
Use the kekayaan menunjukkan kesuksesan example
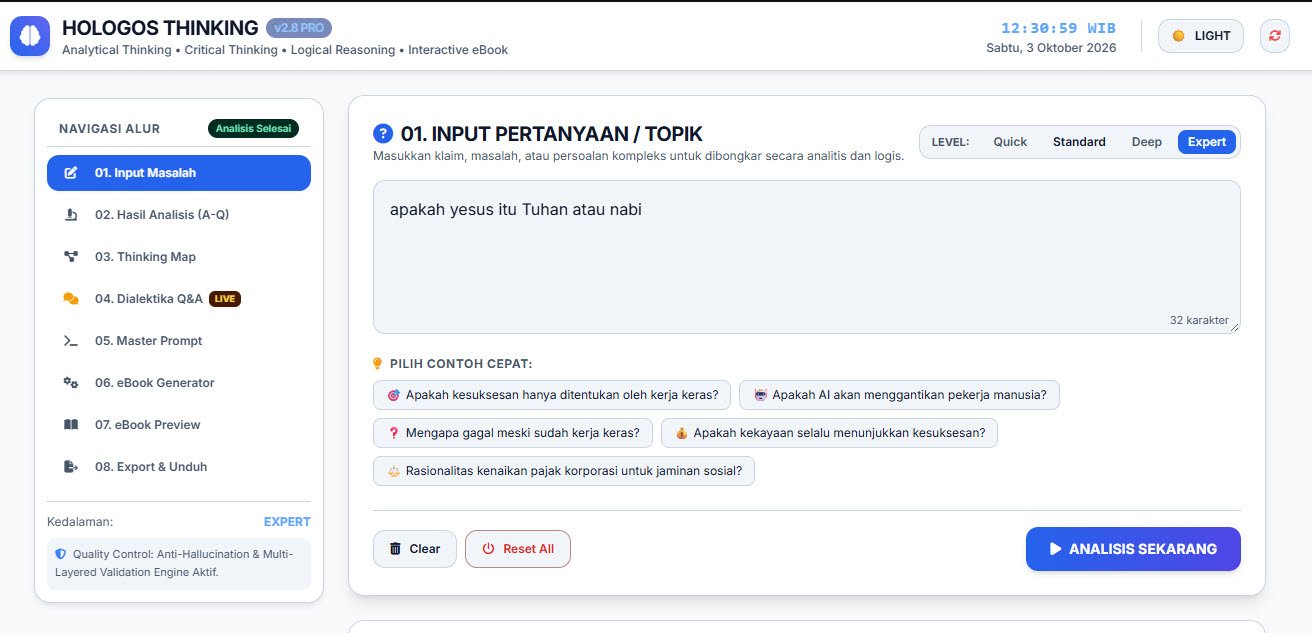[829, 433]
